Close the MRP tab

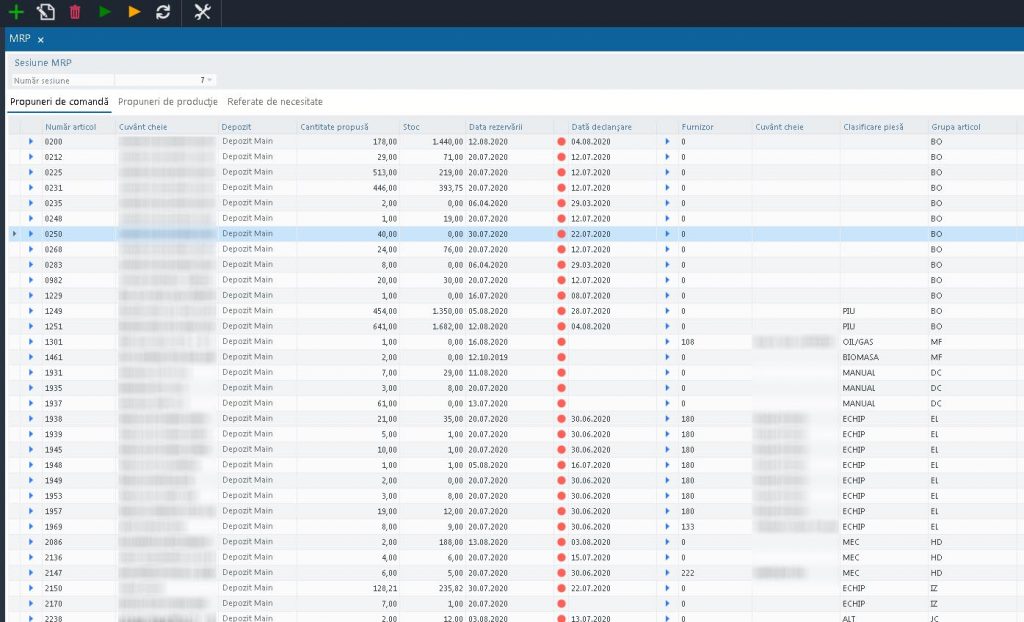[41, 40]
